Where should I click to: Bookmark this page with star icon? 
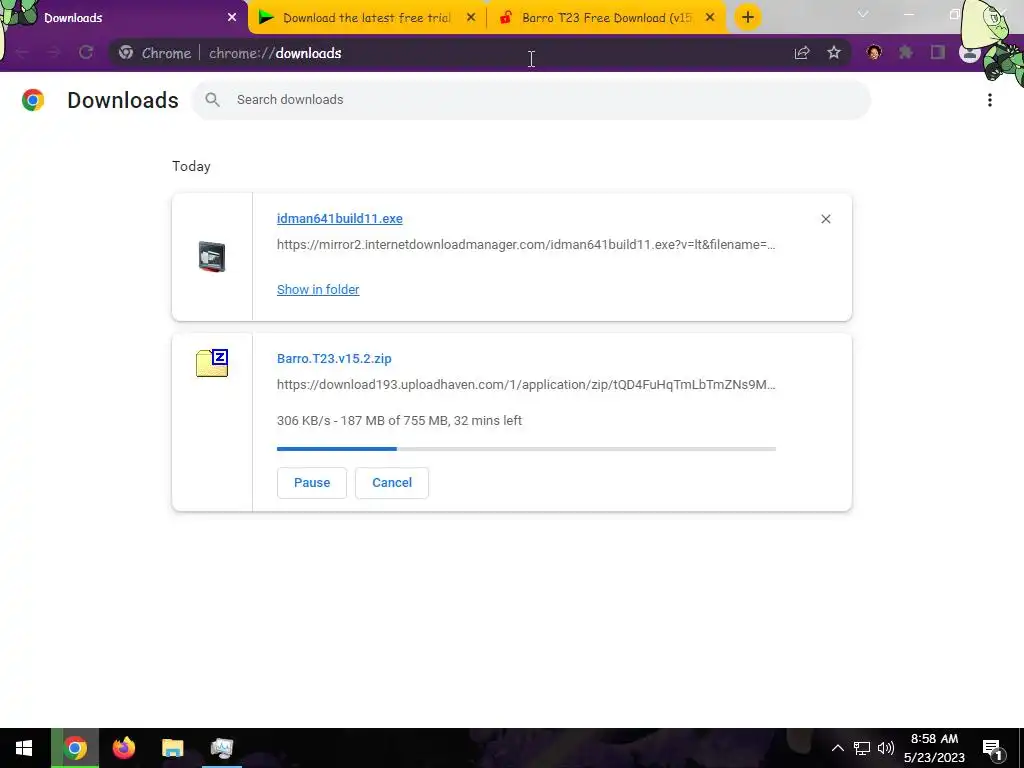834,53
